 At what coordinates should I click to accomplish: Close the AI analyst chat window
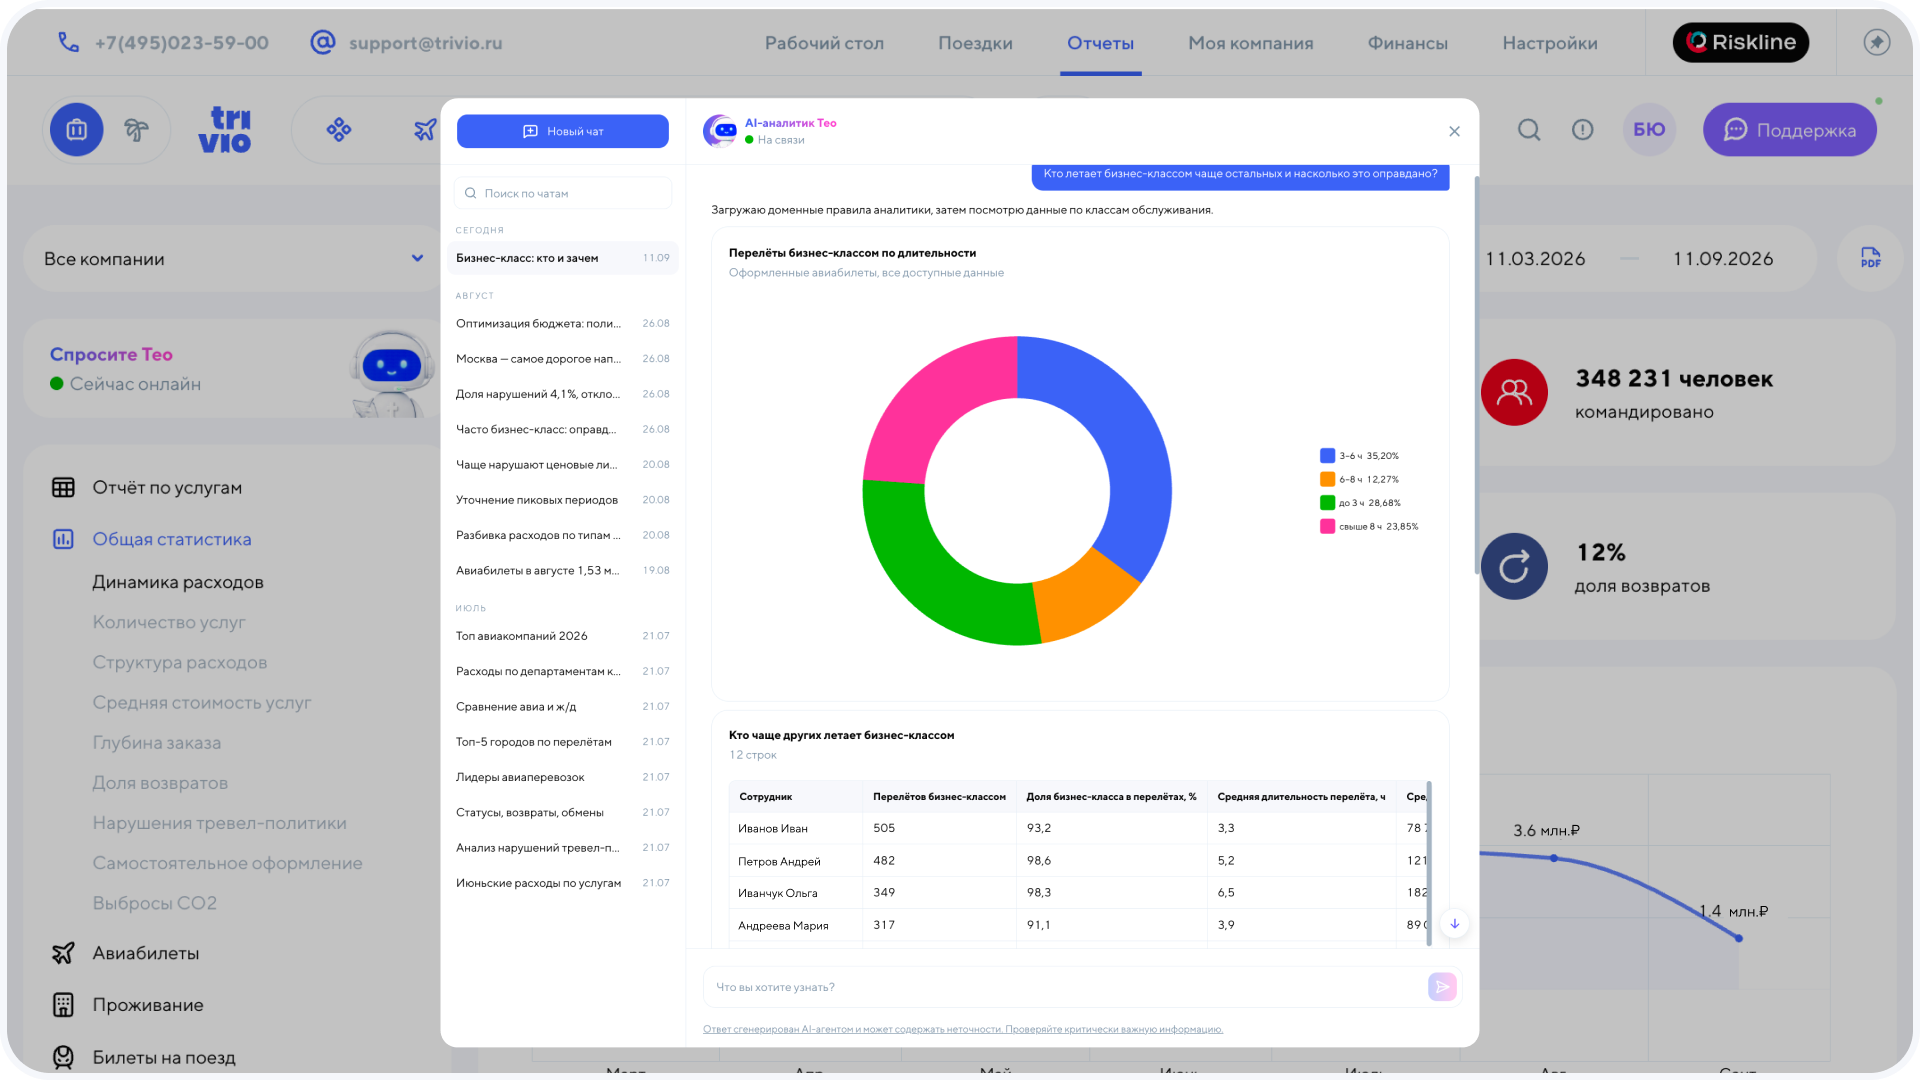pyautogui.click(x=1454, y=131)
